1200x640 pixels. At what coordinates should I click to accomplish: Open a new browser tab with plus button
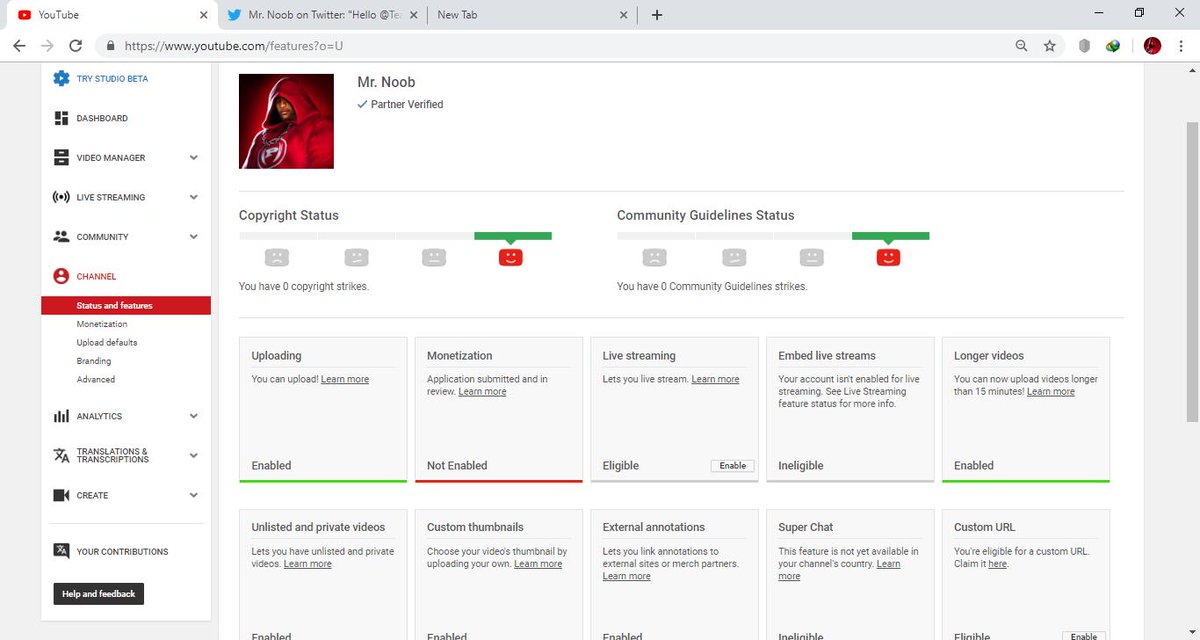(657, 15)
